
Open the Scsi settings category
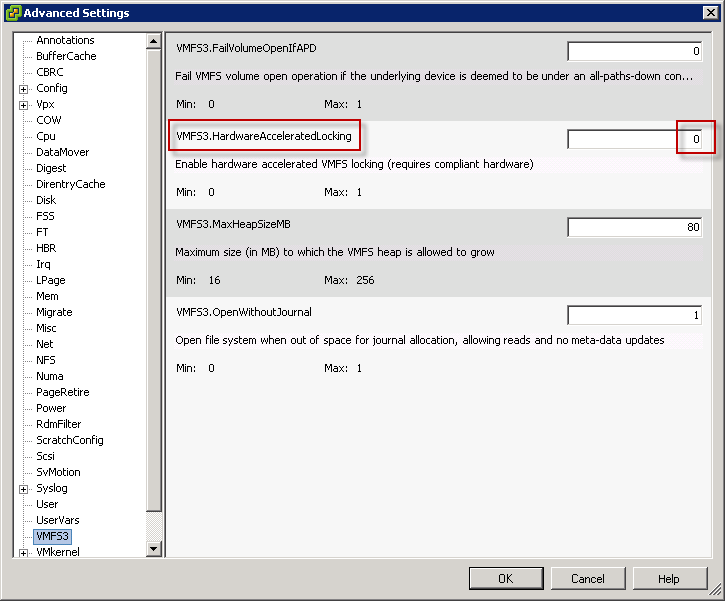click(47, 456)
